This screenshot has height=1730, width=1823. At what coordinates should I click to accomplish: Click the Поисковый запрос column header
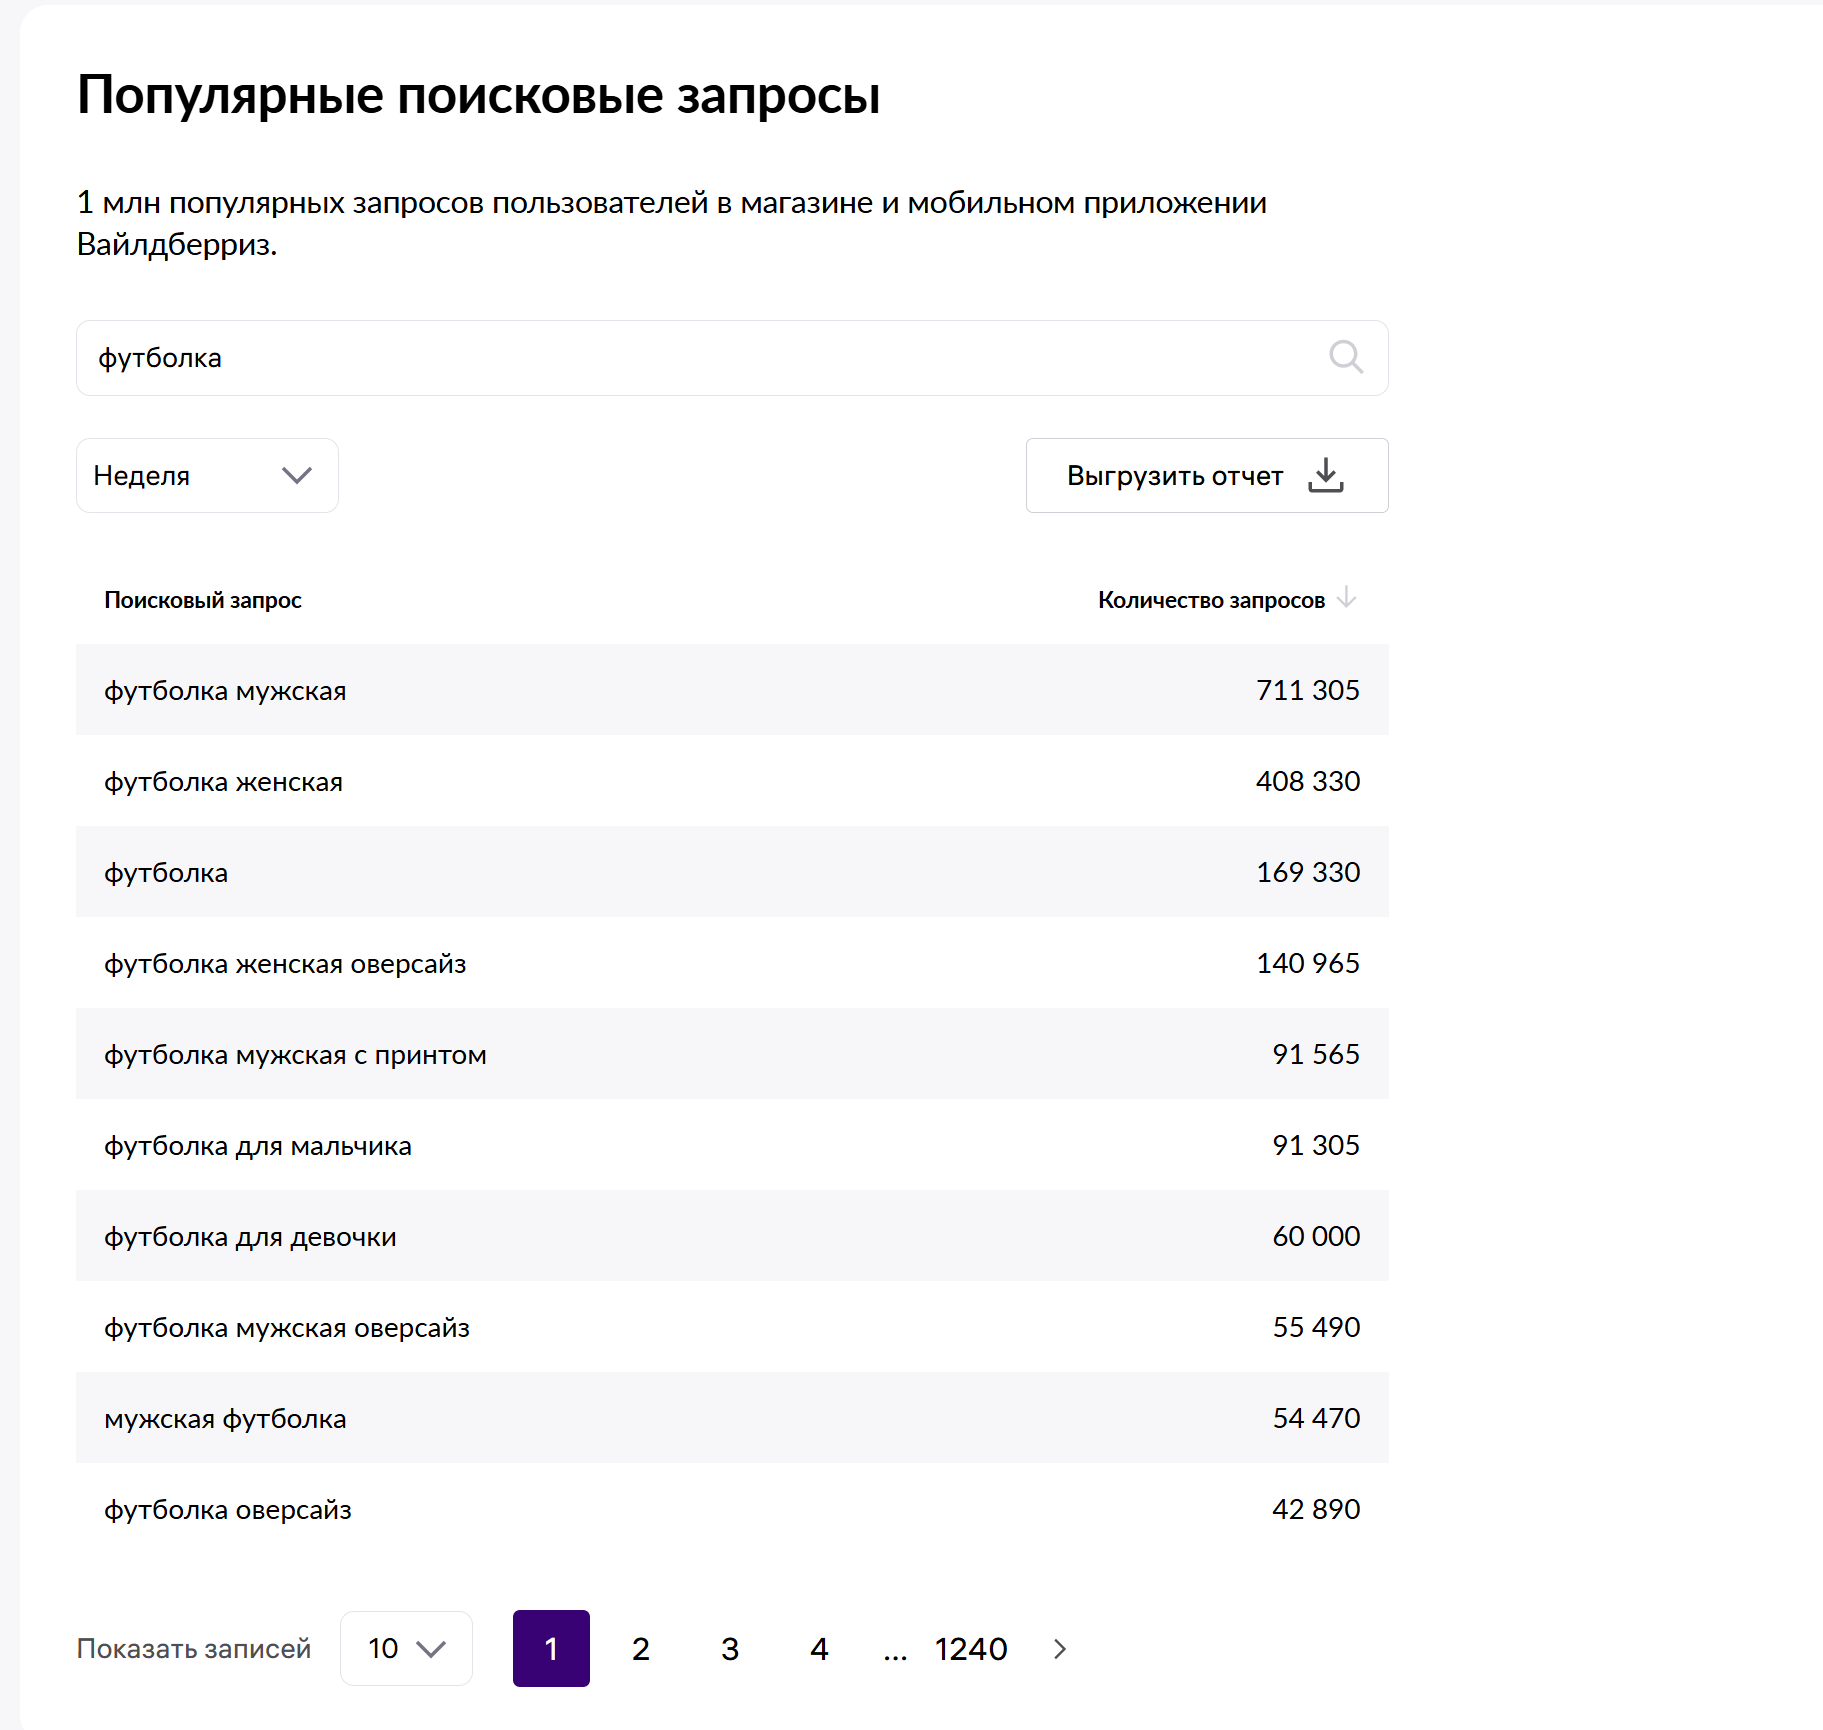203,599
